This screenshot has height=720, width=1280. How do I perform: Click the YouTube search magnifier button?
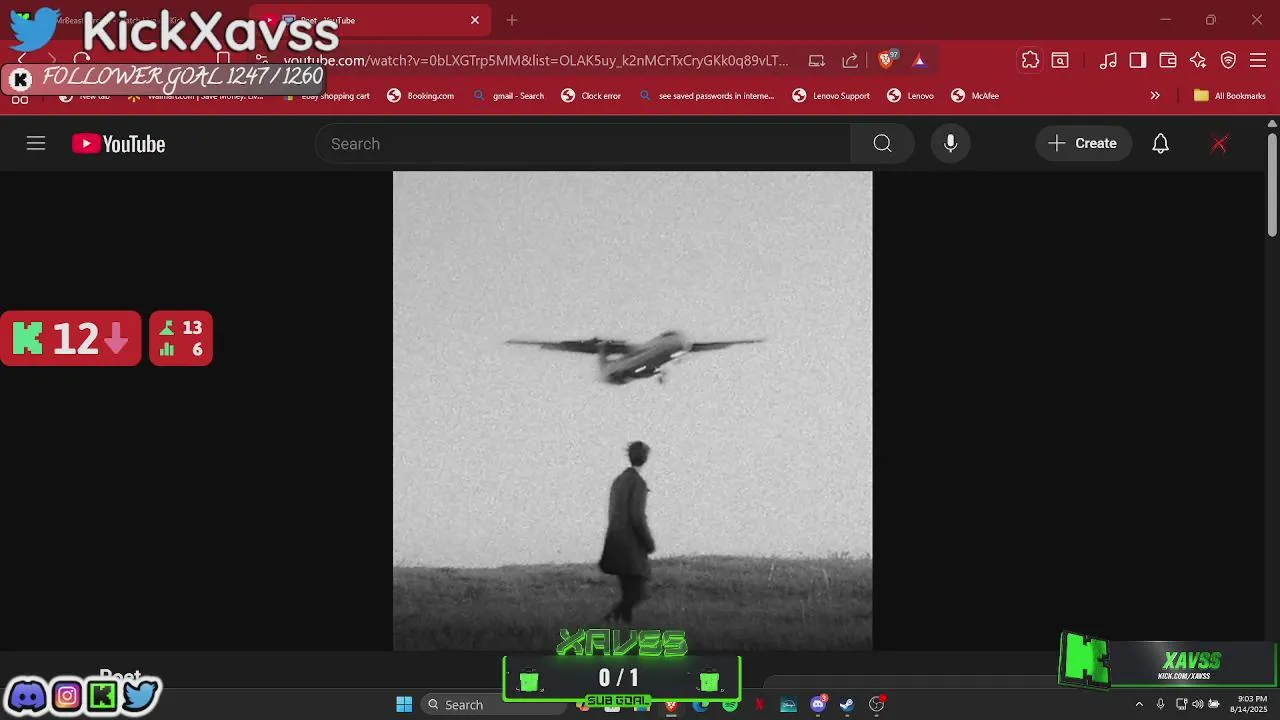pyautogui.click(x=882, y=143)
